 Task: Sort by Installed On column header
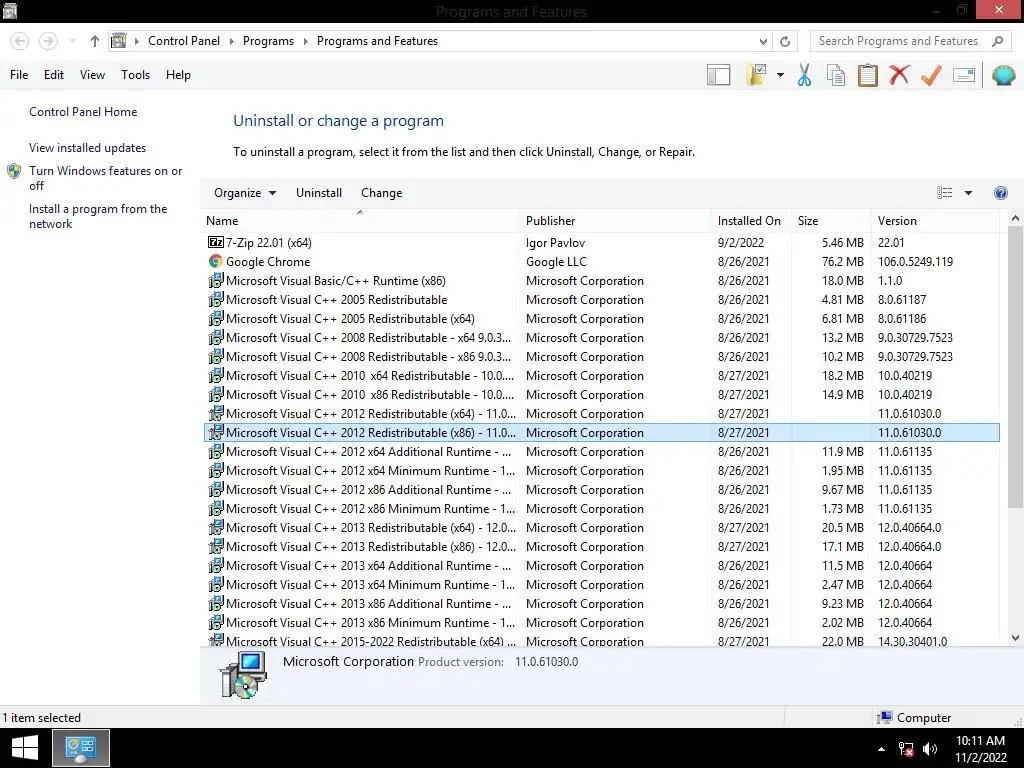[x=751, y=221]
